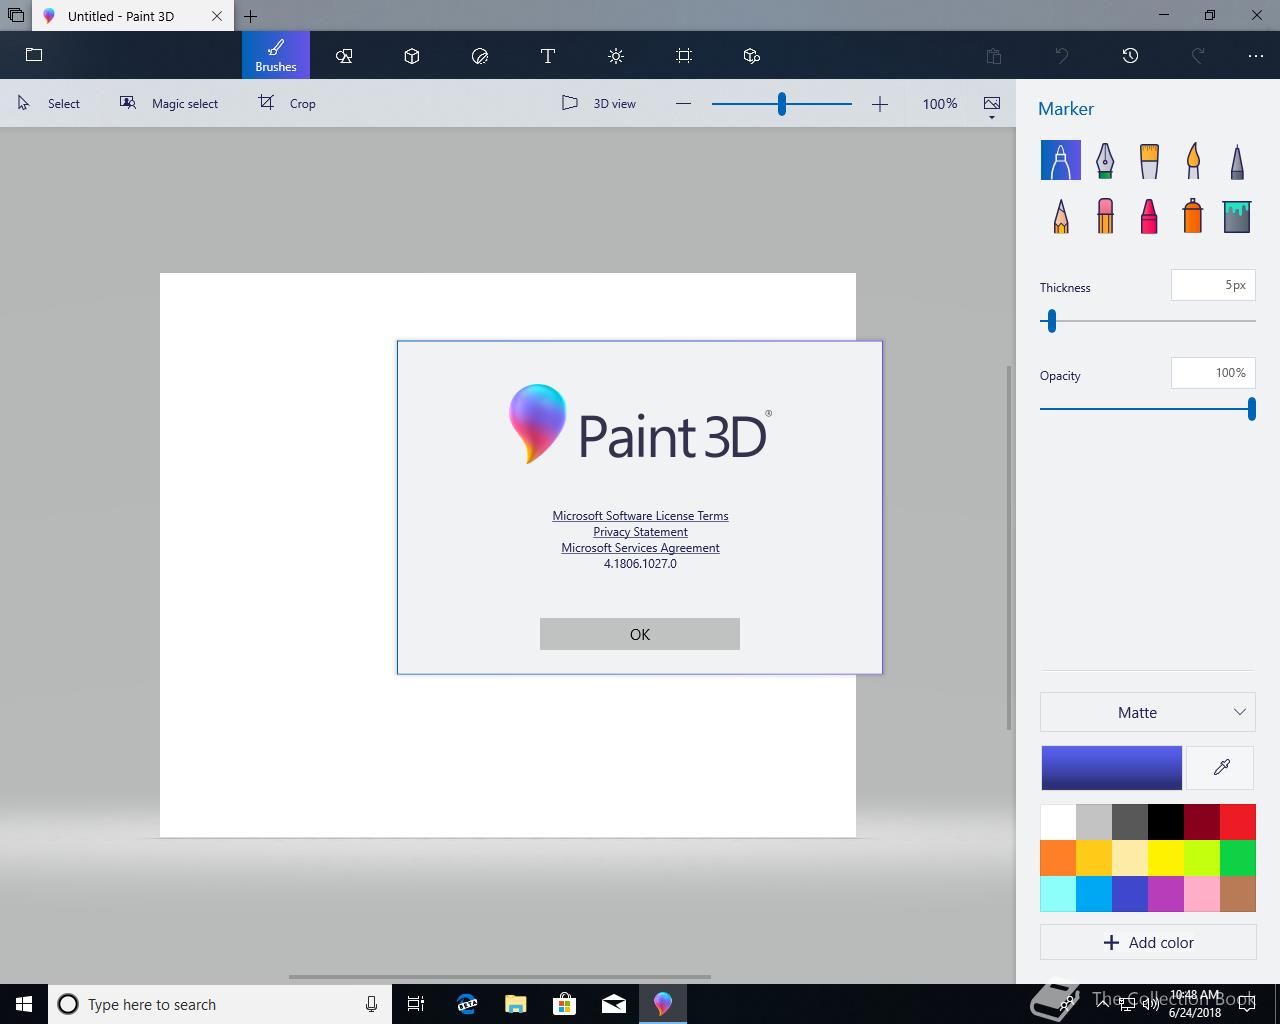Screen dimensions: 1280x1024
Task: Open the Privacy Statement link
Action: [x=640, y=532]
